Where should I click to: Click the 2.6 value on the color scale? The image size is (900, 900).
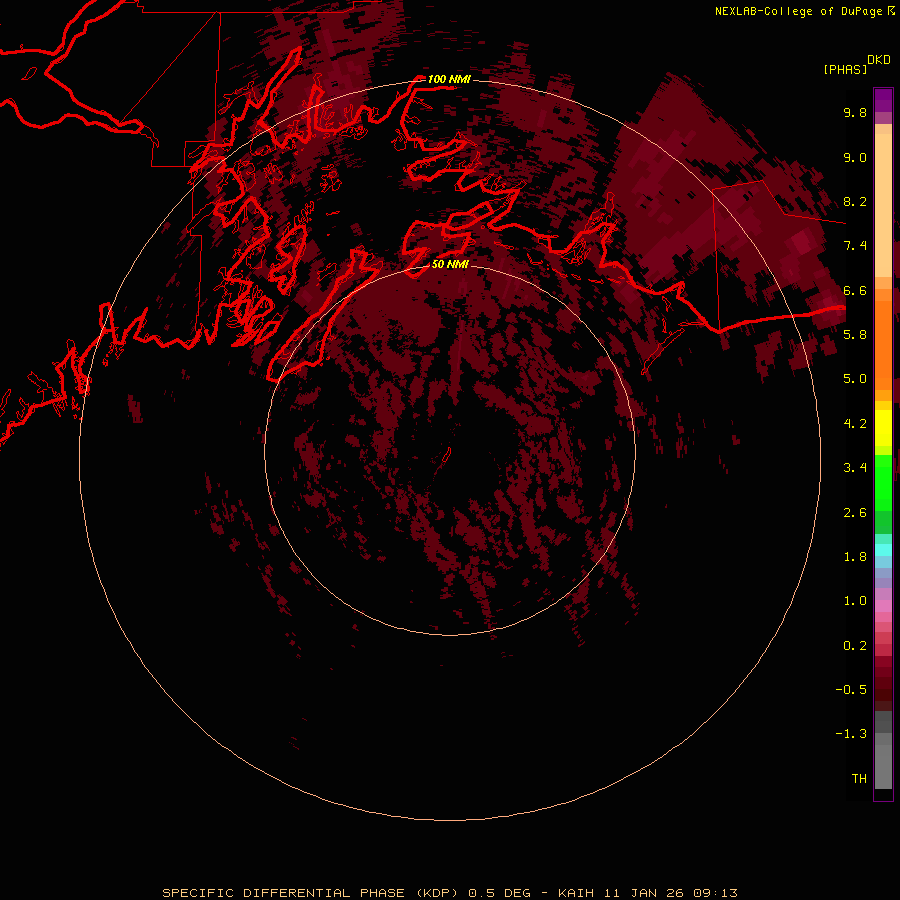point(855,513)
